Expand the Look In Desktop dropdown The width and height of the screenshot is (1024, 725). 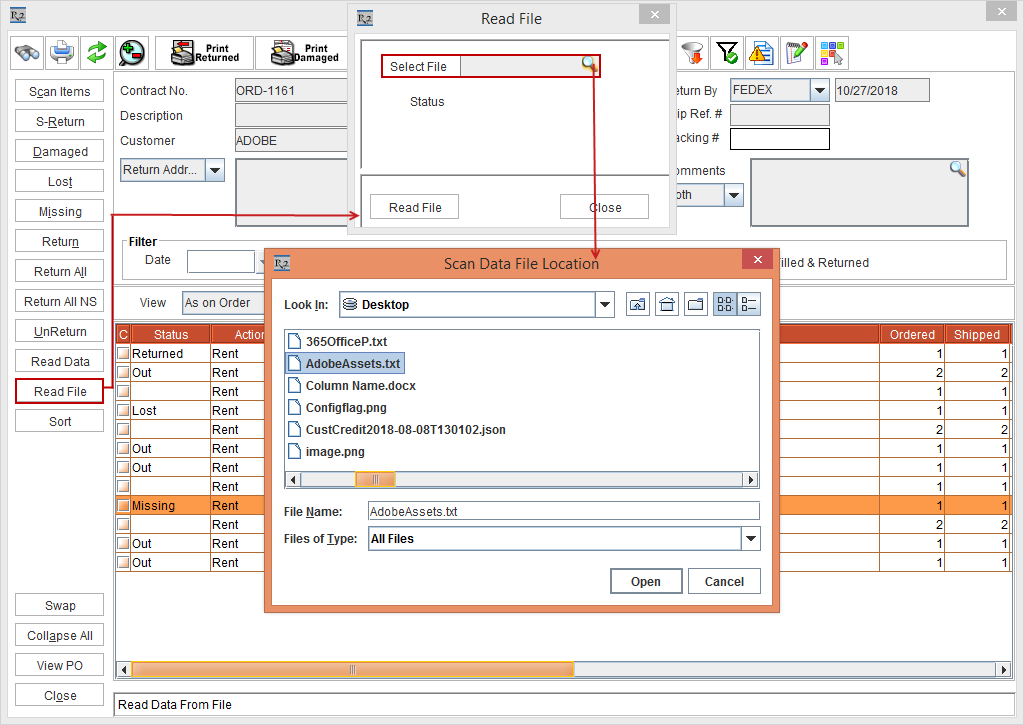pos(604,305)
